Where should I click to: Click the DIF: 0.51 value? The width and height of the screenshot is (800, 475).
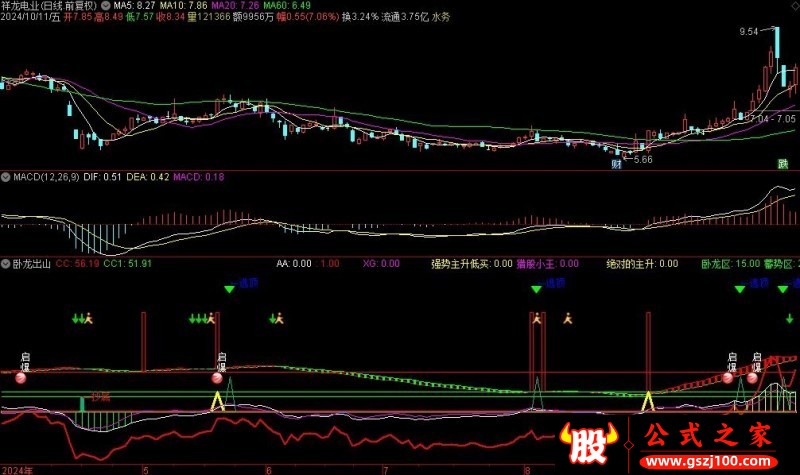tap(102, 177)
